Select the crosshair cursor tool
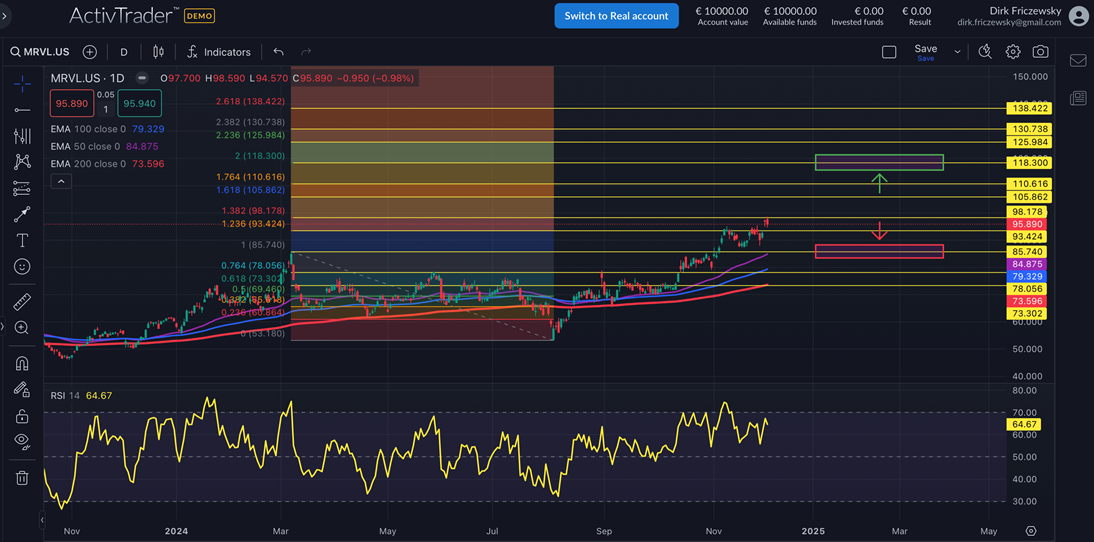Viewport: 1094px width, 542px height. [22, 84]
